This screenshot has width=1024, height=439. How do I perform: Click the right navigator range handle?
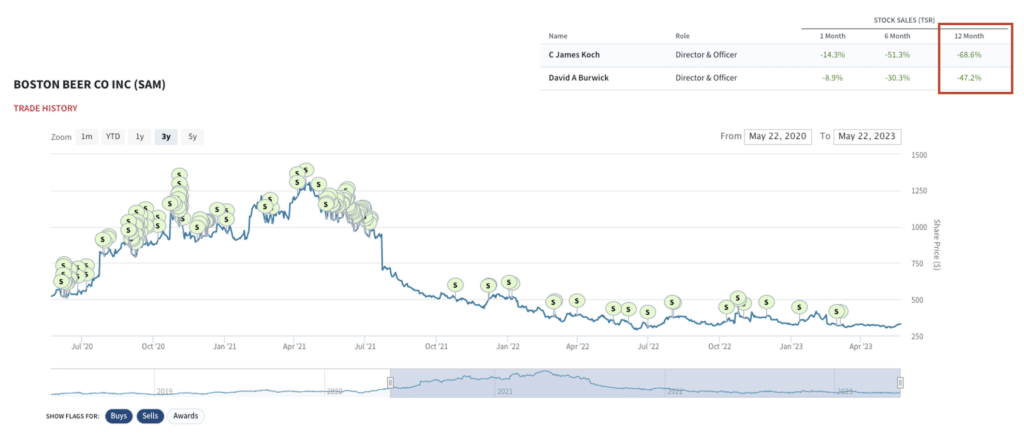coord(901,383)
